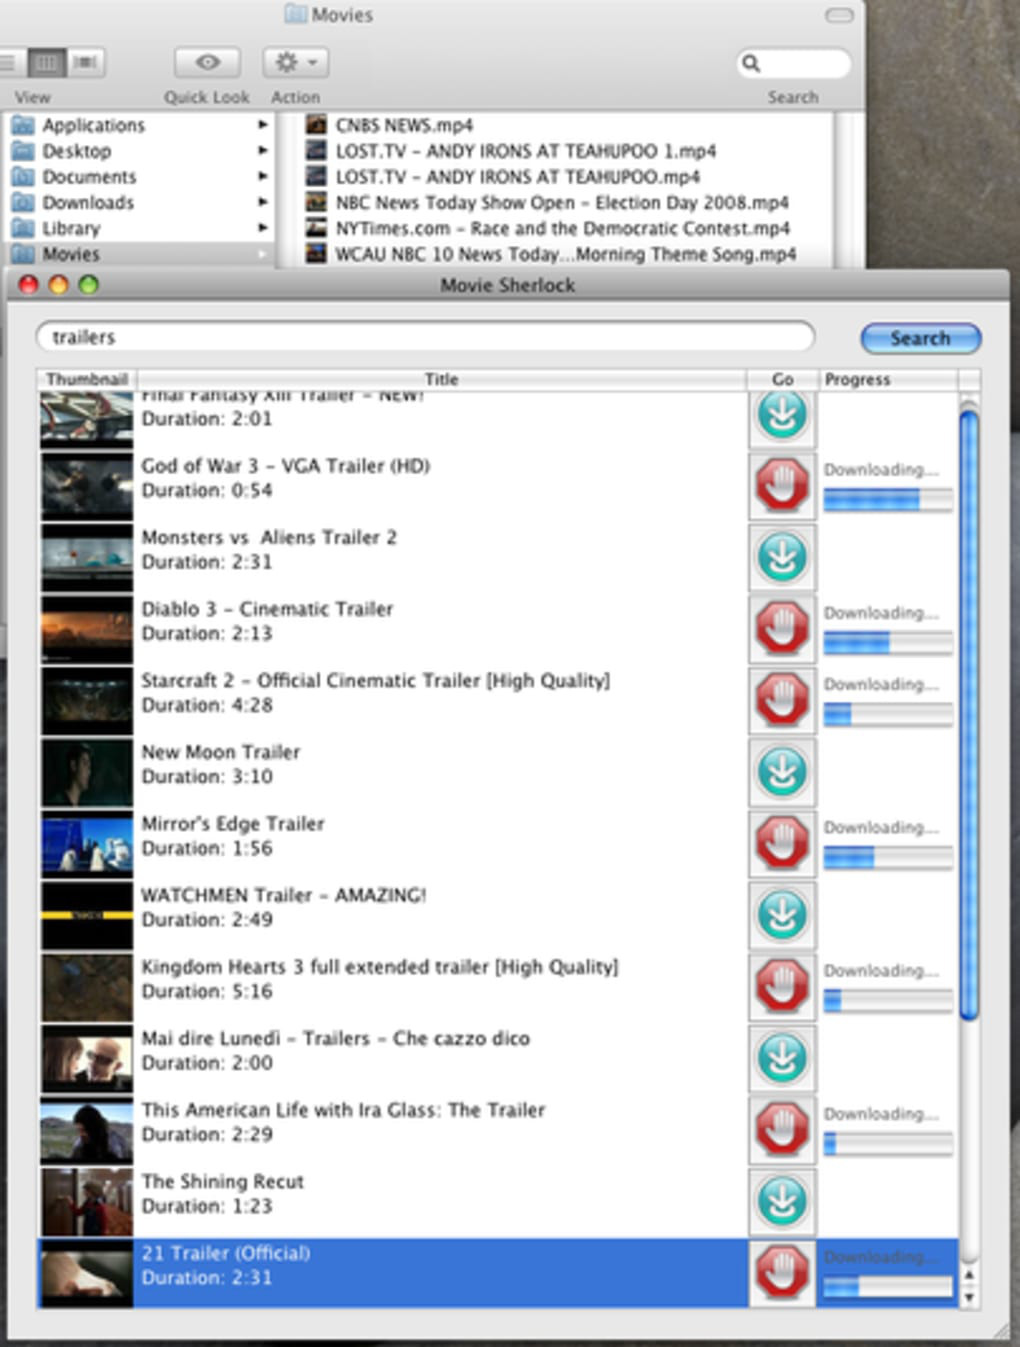Expand the Desktop folder arrow
1020x1347 pixels.
coord(262,151)
